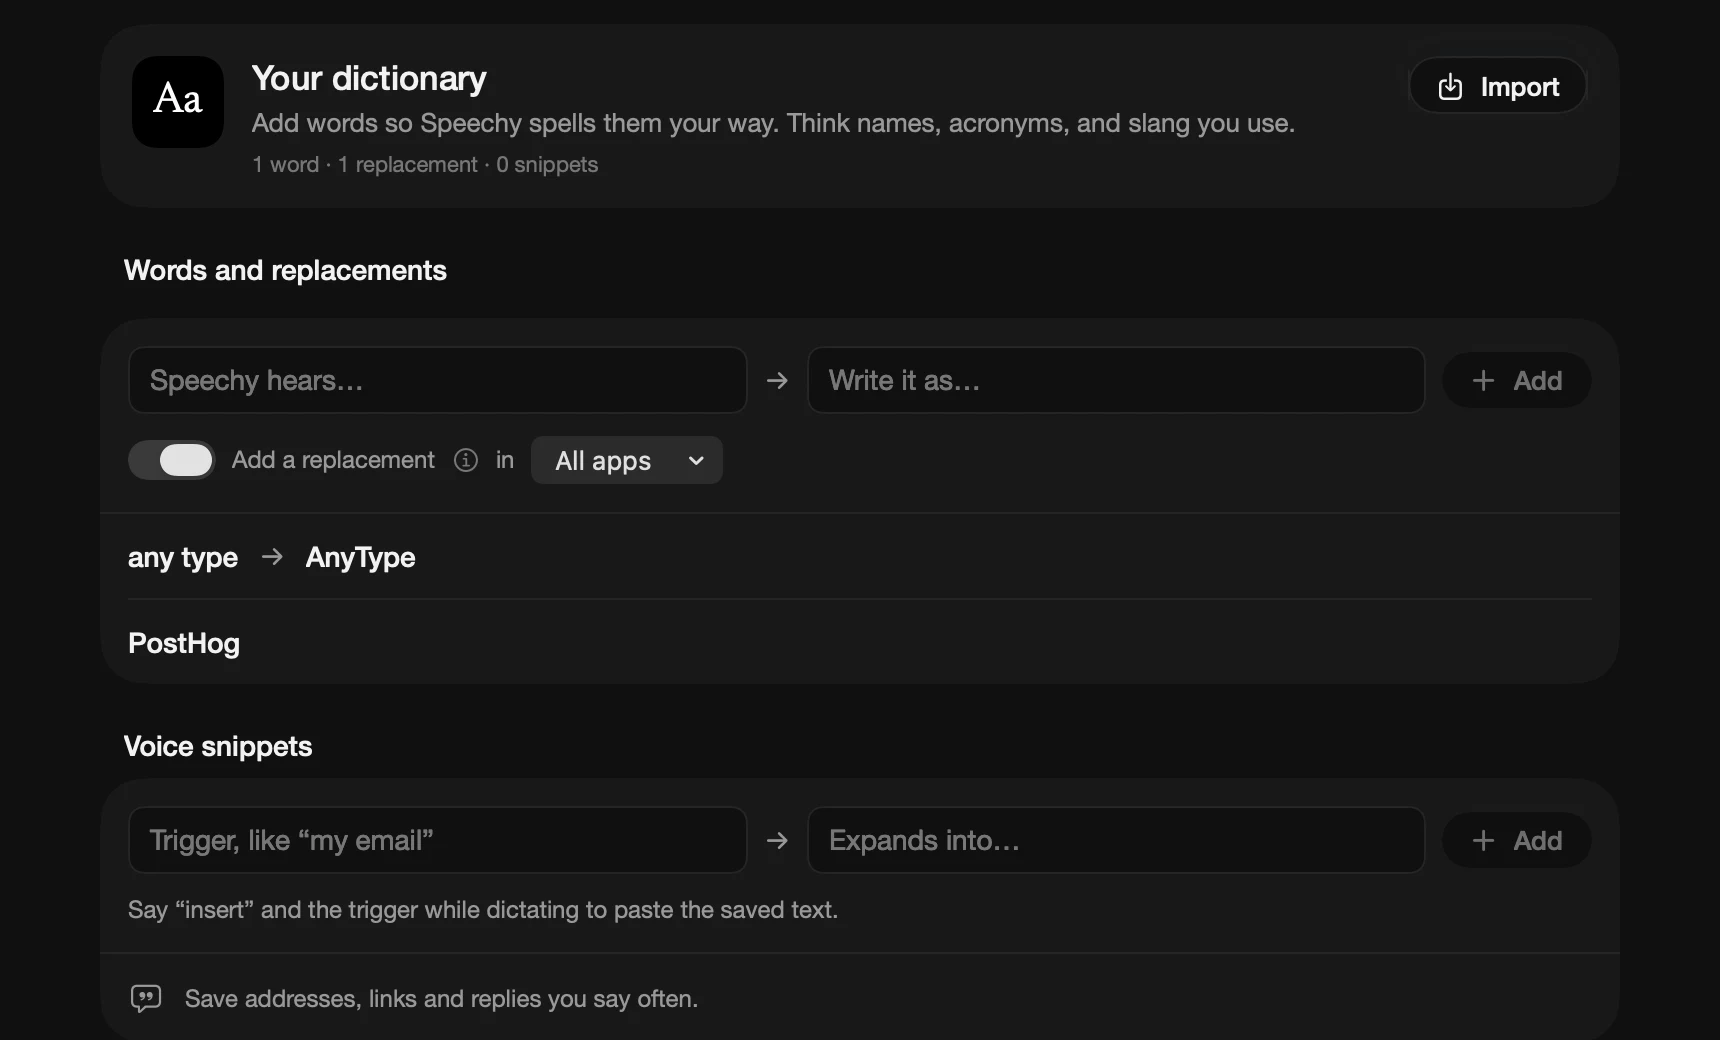Import words with the Import button
Viewport: 1720px width, 1040px height.
[x=1497, y=86]
